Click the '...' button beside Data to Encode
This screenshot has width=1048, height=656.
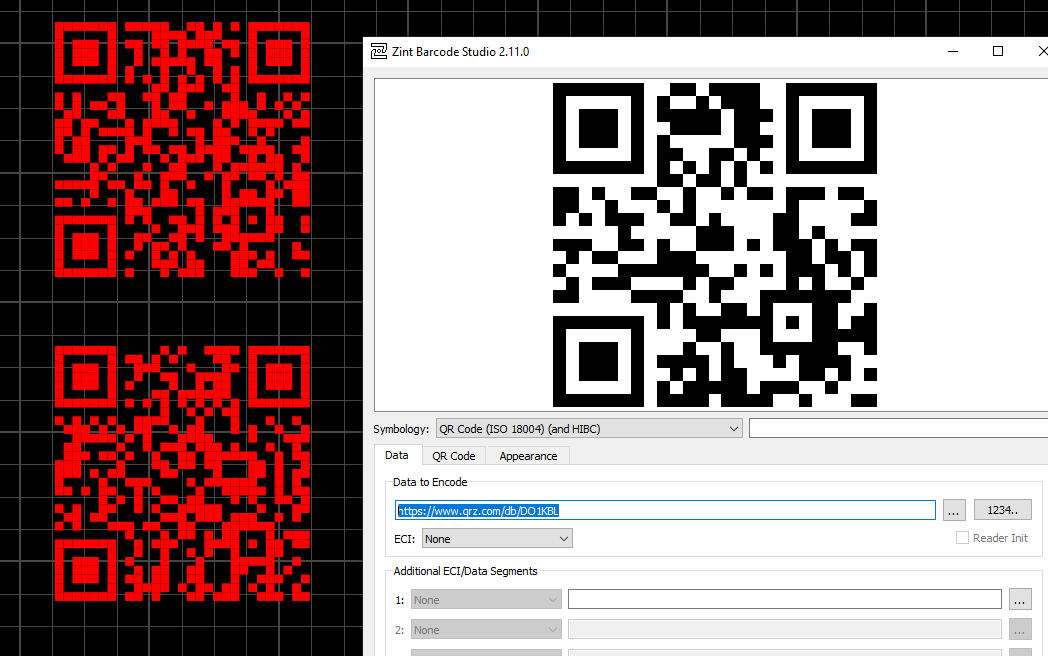[x=954, y=510]
